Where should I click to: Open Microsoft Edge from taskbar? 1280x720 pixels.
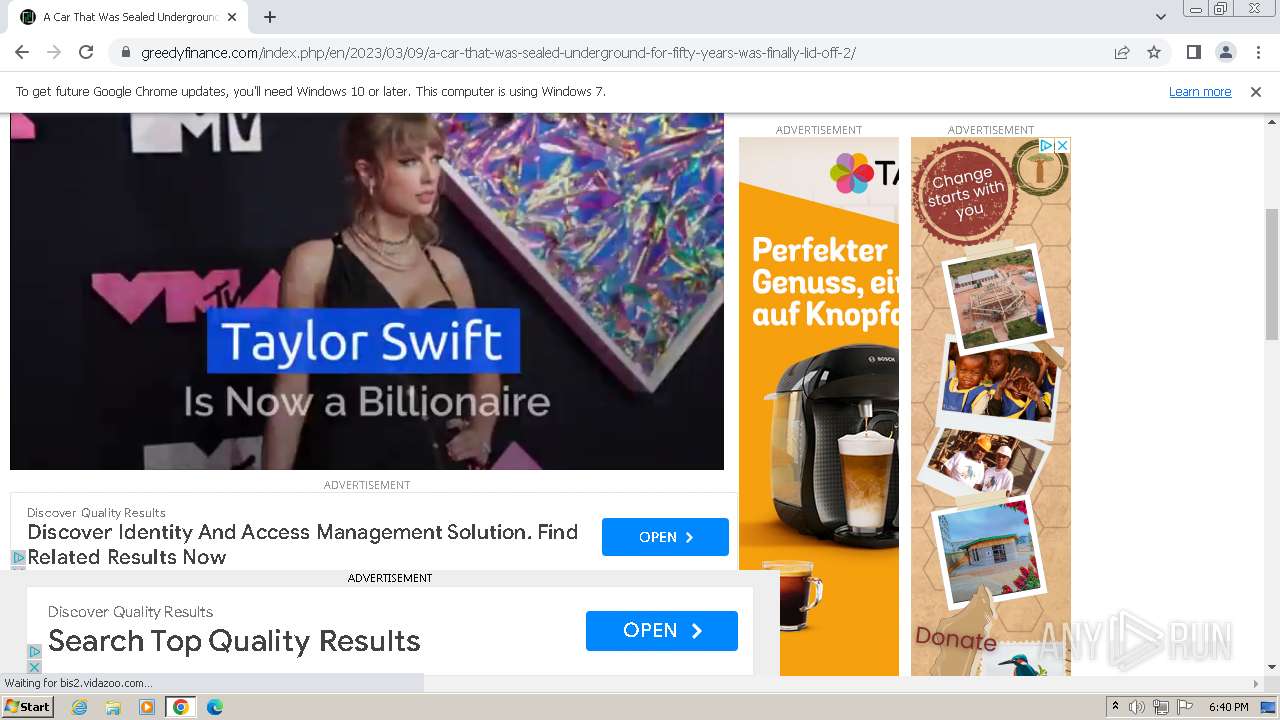[x=215, y=707]
